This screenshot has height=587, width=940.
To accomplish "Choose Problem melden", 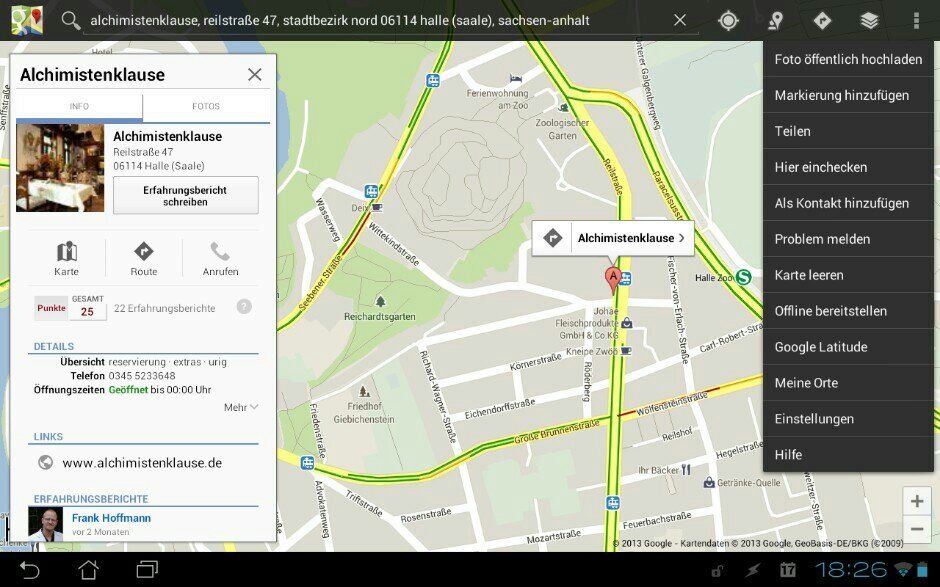I will pyautogui.click(x=848, y=239).
